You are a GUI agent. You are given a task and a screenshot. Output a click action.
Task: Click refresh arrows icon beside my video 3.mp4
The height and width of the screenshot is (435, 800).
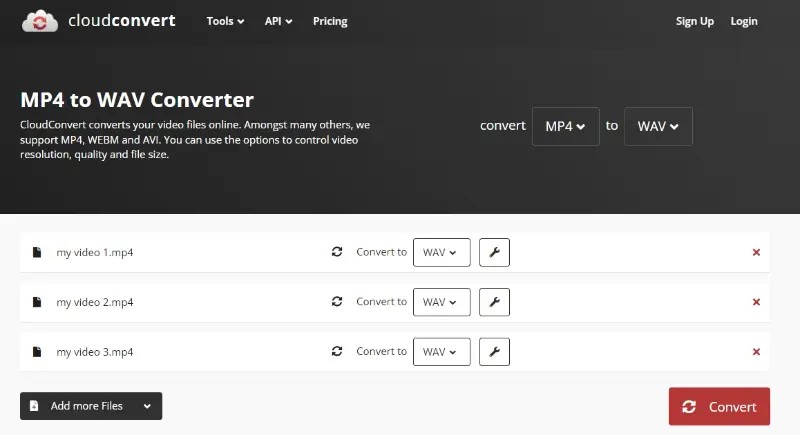337,351
